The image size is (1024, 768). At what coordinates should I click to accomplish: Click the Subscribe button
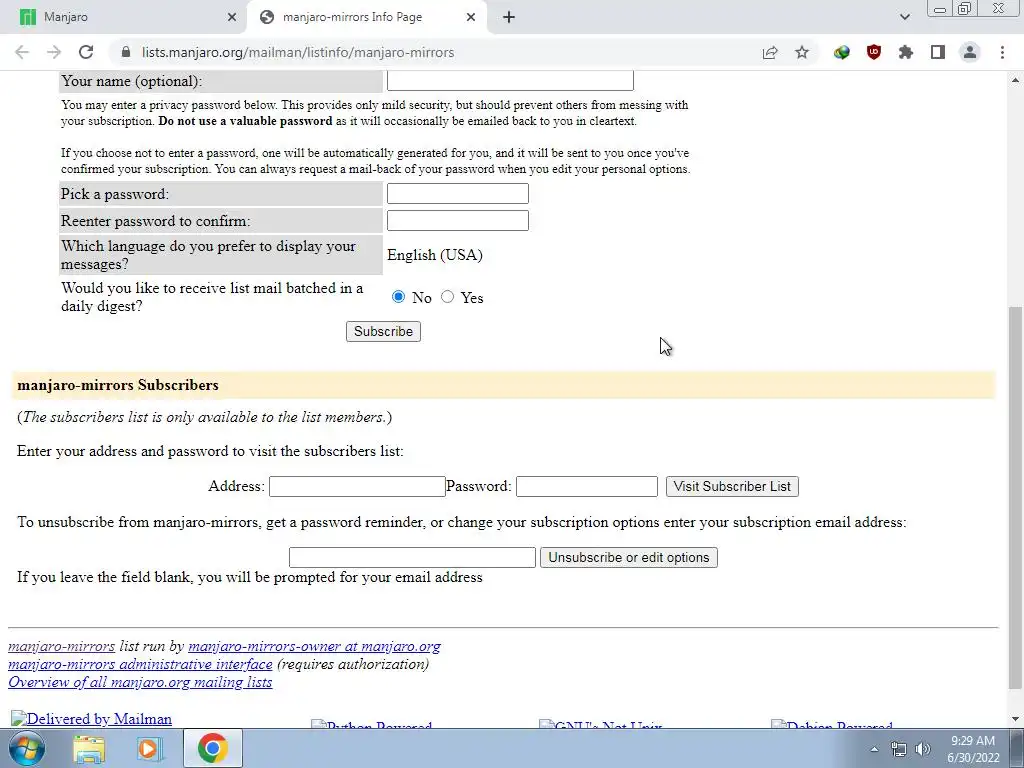click(x=383, y=331)
